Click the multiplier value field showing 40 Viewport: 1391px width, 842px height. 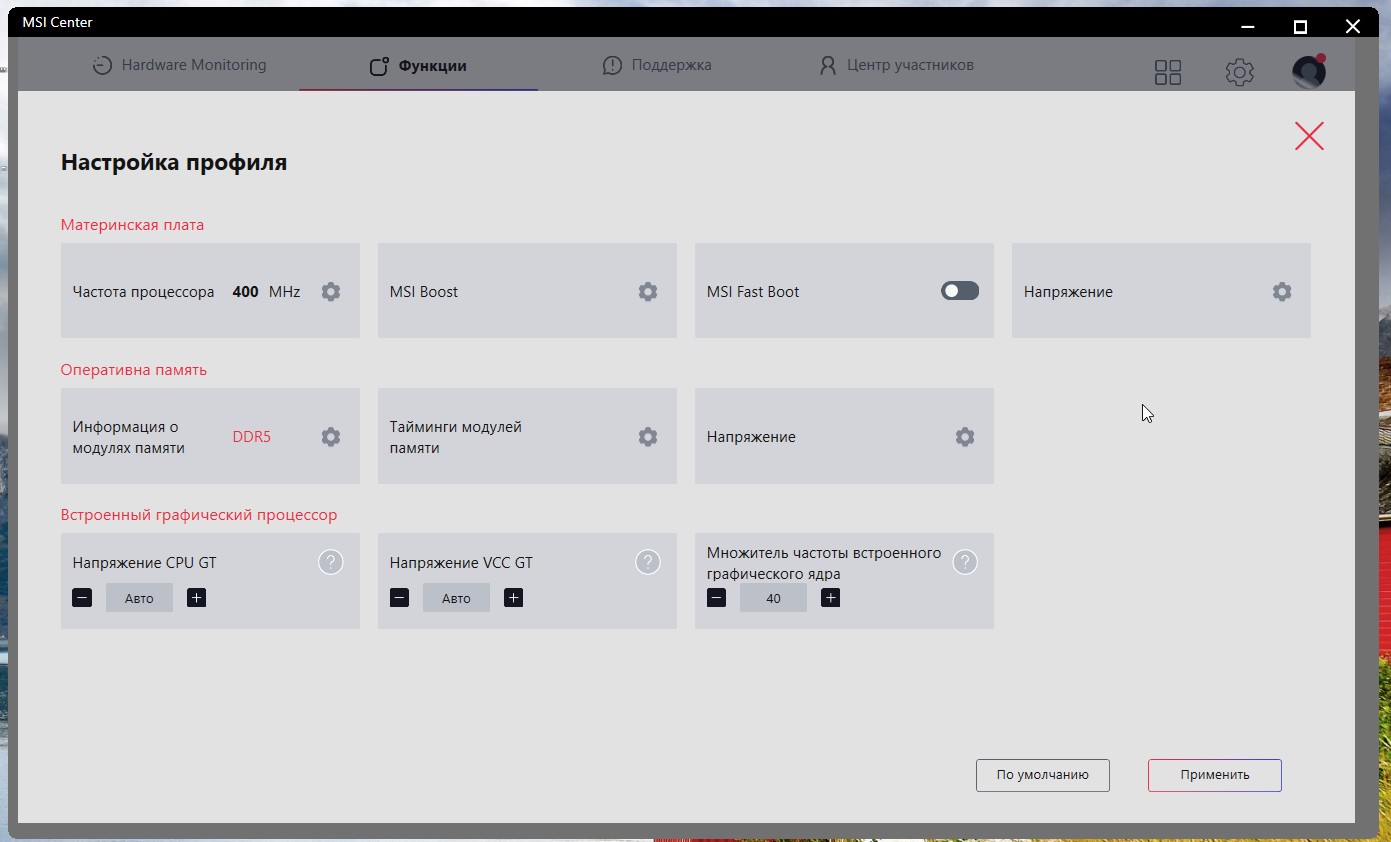pos(773,598)
